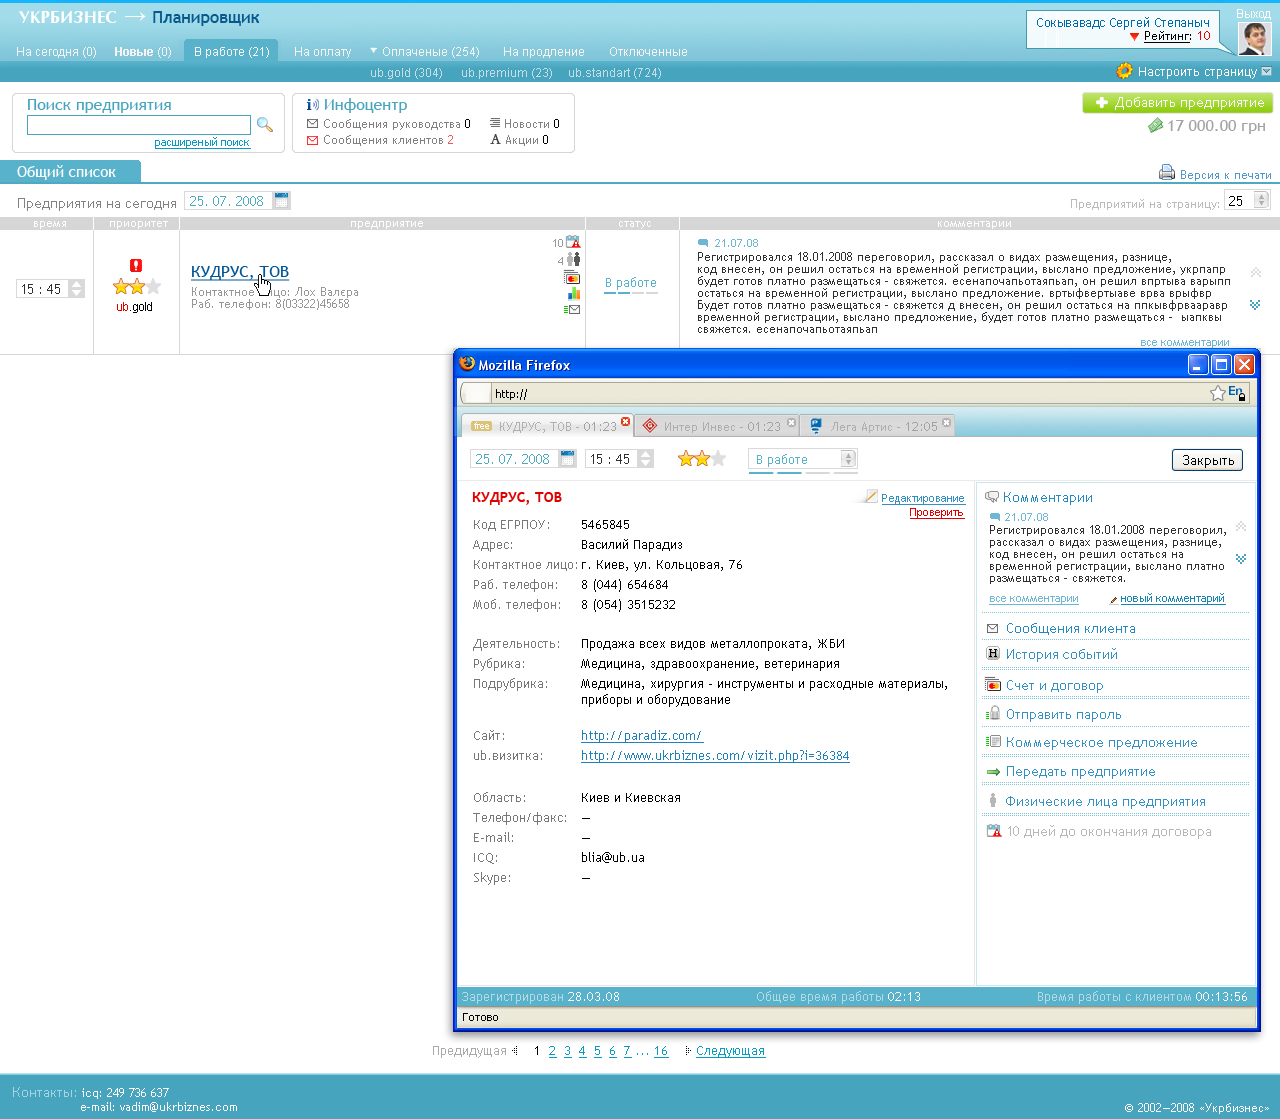
Task: Click the contract expiry calendar icon in КУДРУС row
Action: coord(573,242)
